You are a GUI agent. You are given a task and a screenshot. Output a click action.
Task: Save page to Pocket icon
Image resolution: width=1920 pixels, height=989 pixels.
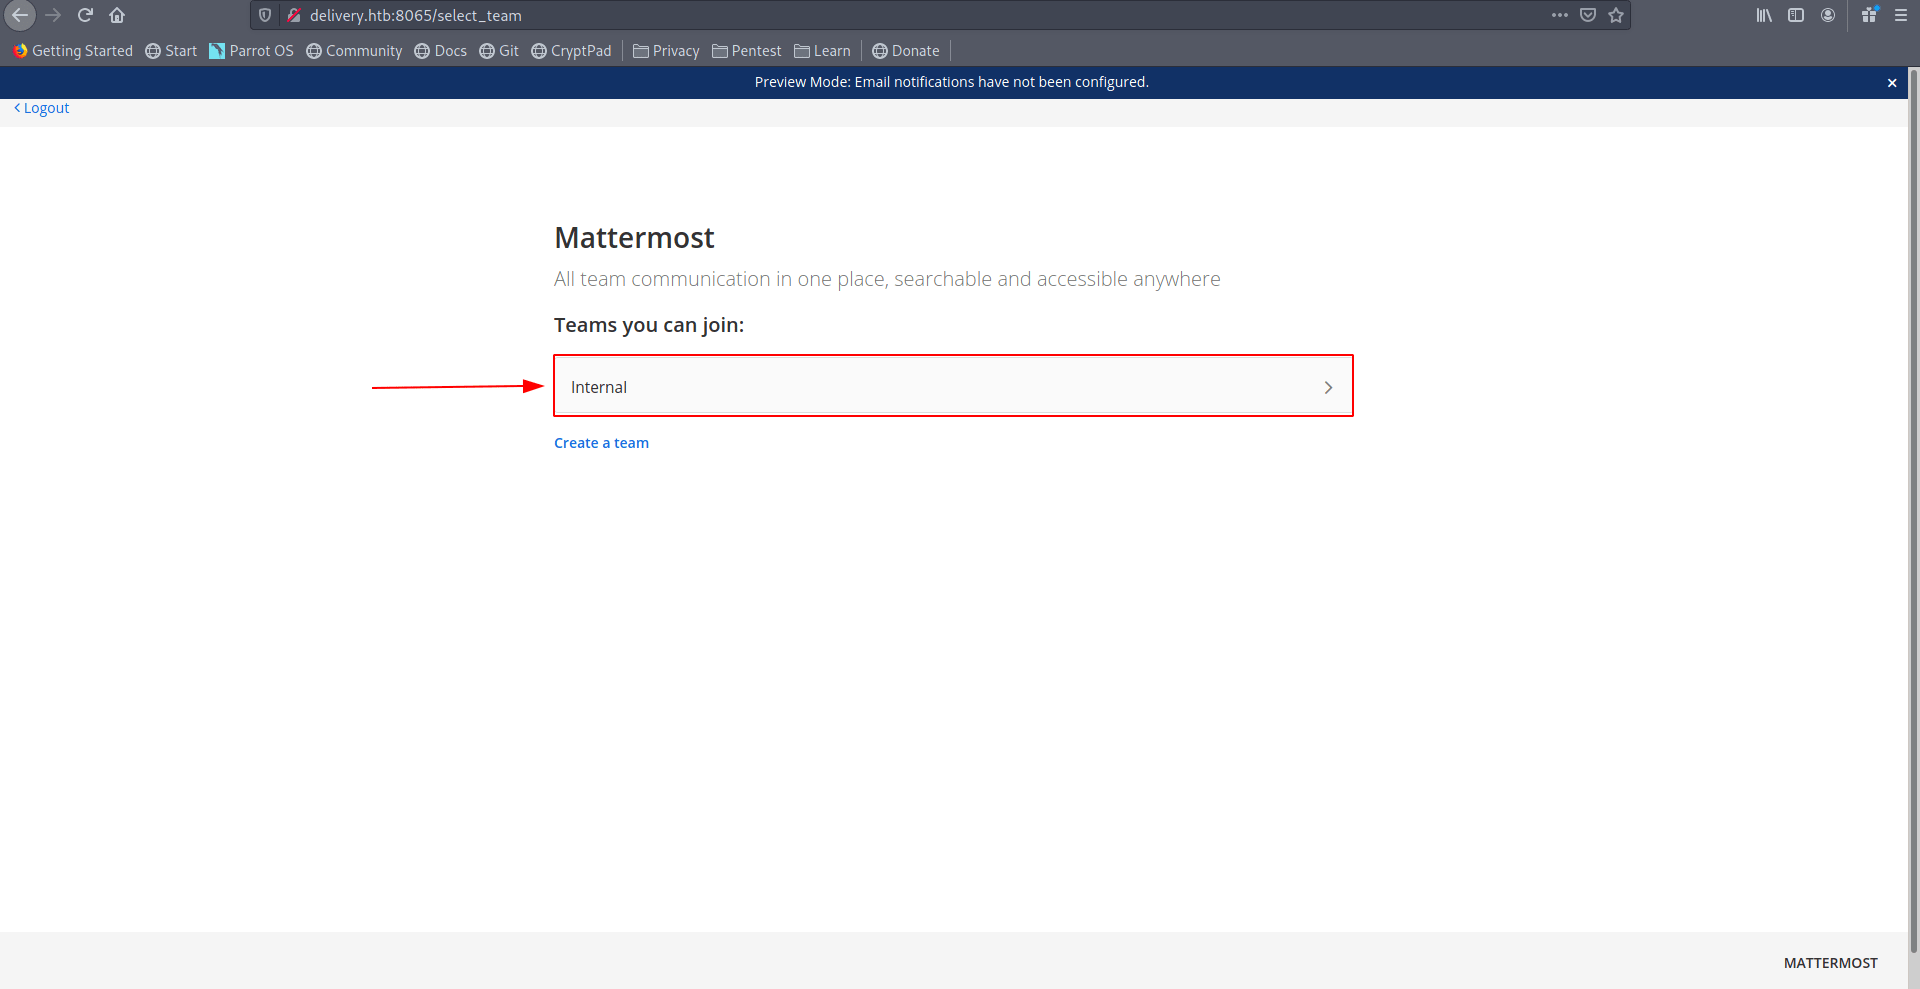click(x=1587, y=15)
